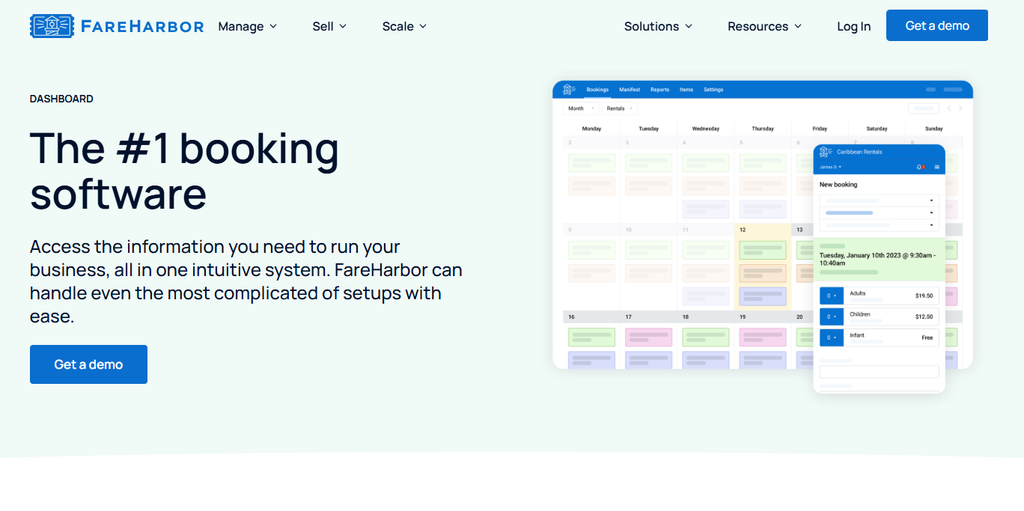Open the Reports tab

(660, 90)
